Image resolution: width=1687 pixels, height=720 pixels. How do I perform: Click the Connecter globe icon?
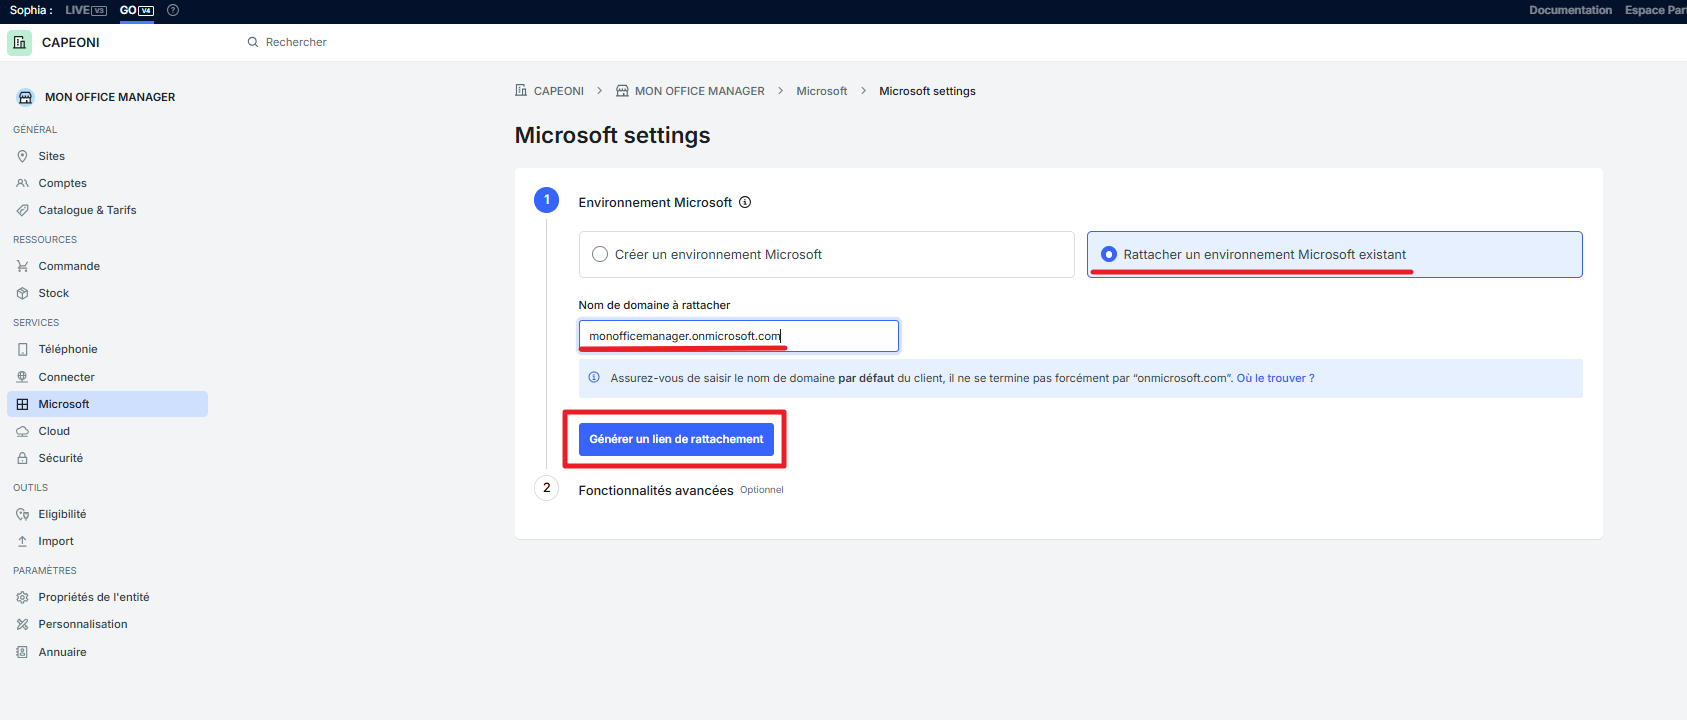pos(22,377)
